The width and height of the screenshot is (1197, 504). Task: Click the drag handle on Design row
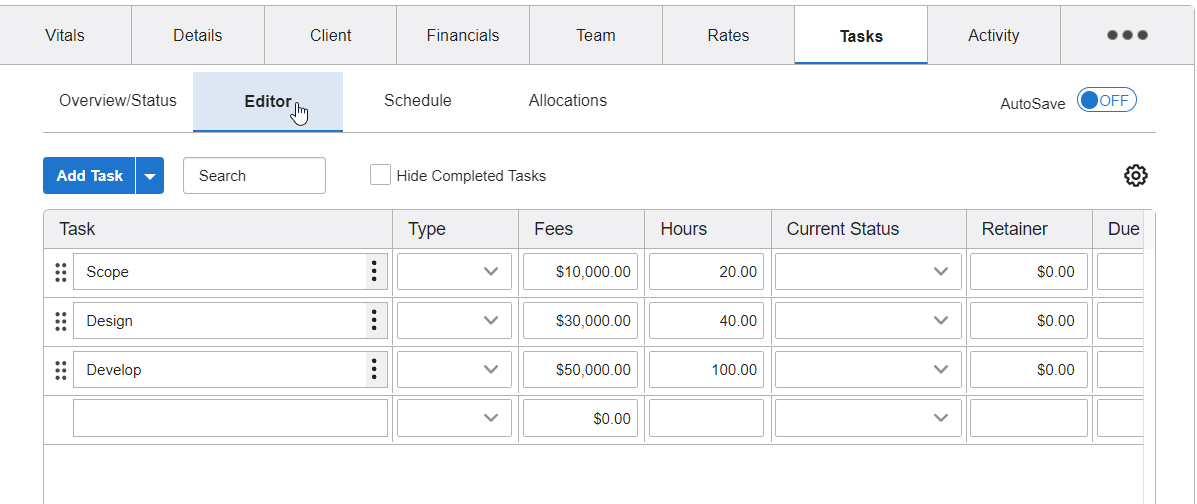60,321
